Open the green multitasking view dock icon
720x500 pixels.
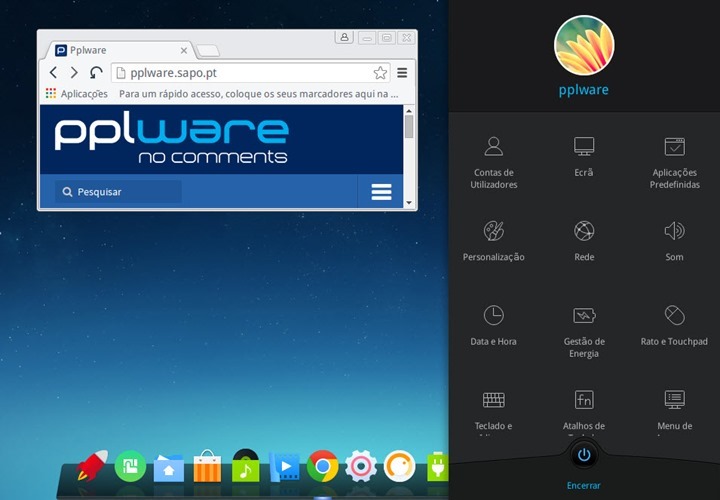tap(130, 466)
